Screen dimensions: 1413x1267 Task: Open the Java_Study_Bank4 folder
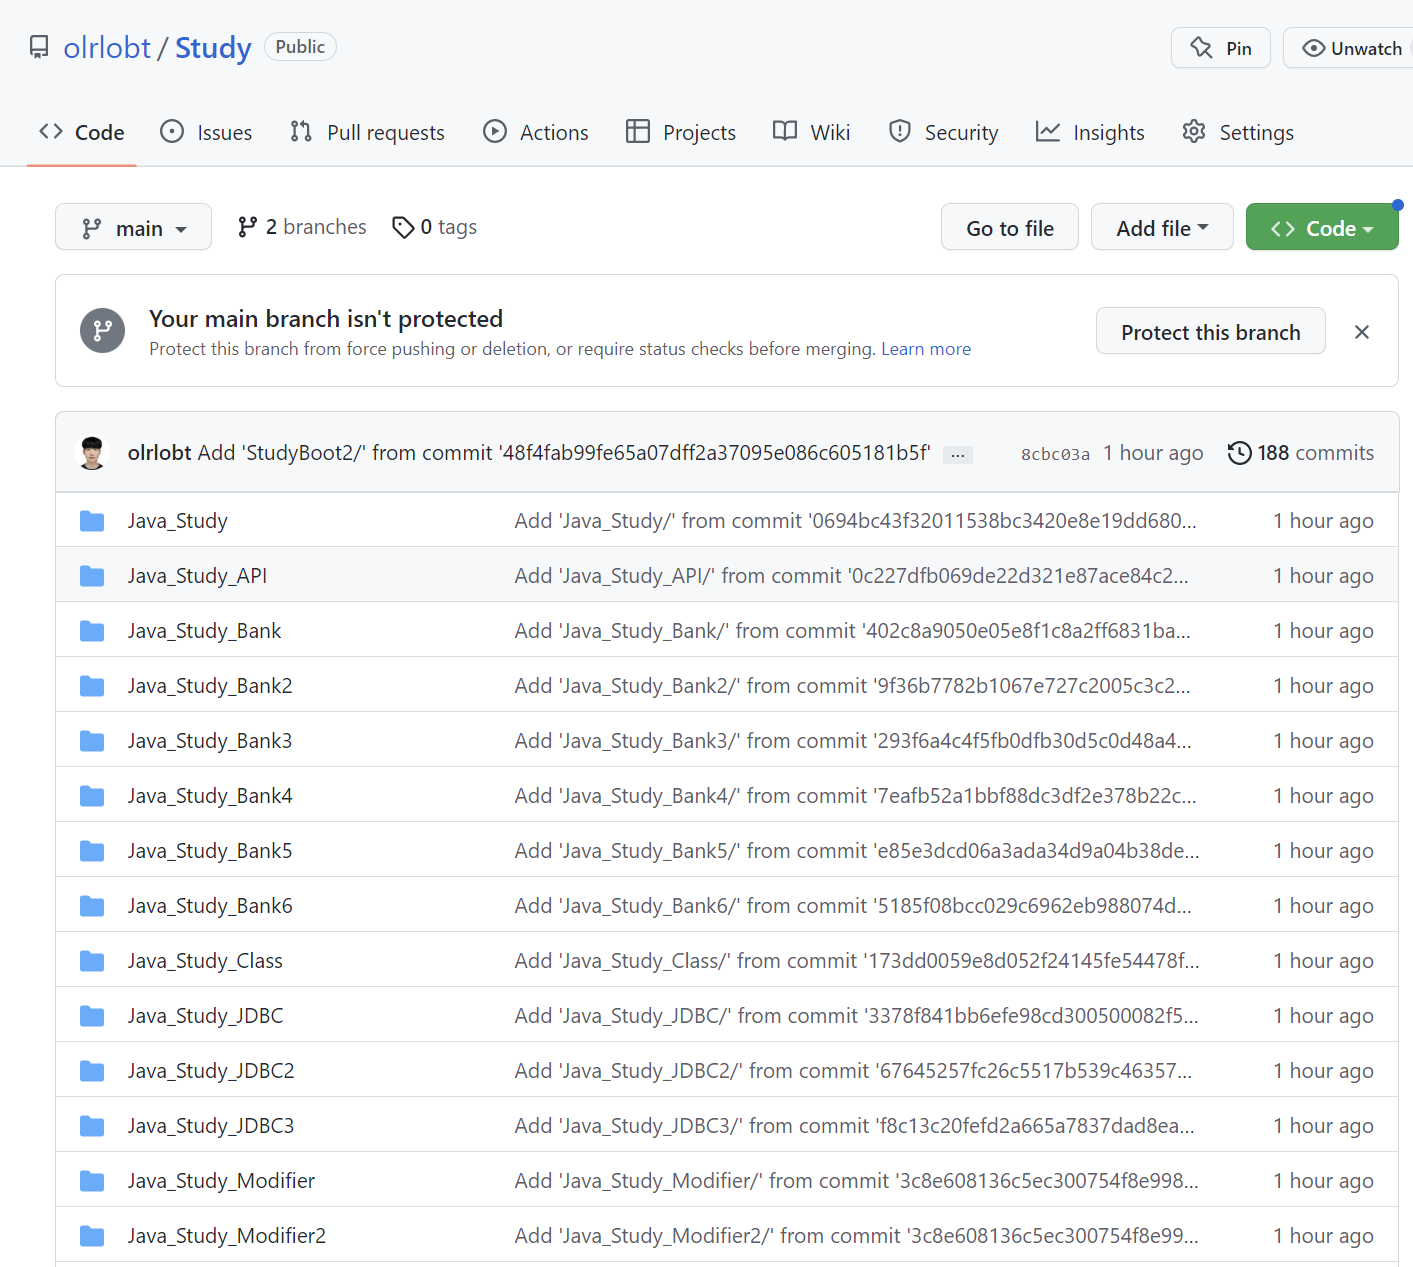[210, 796]
